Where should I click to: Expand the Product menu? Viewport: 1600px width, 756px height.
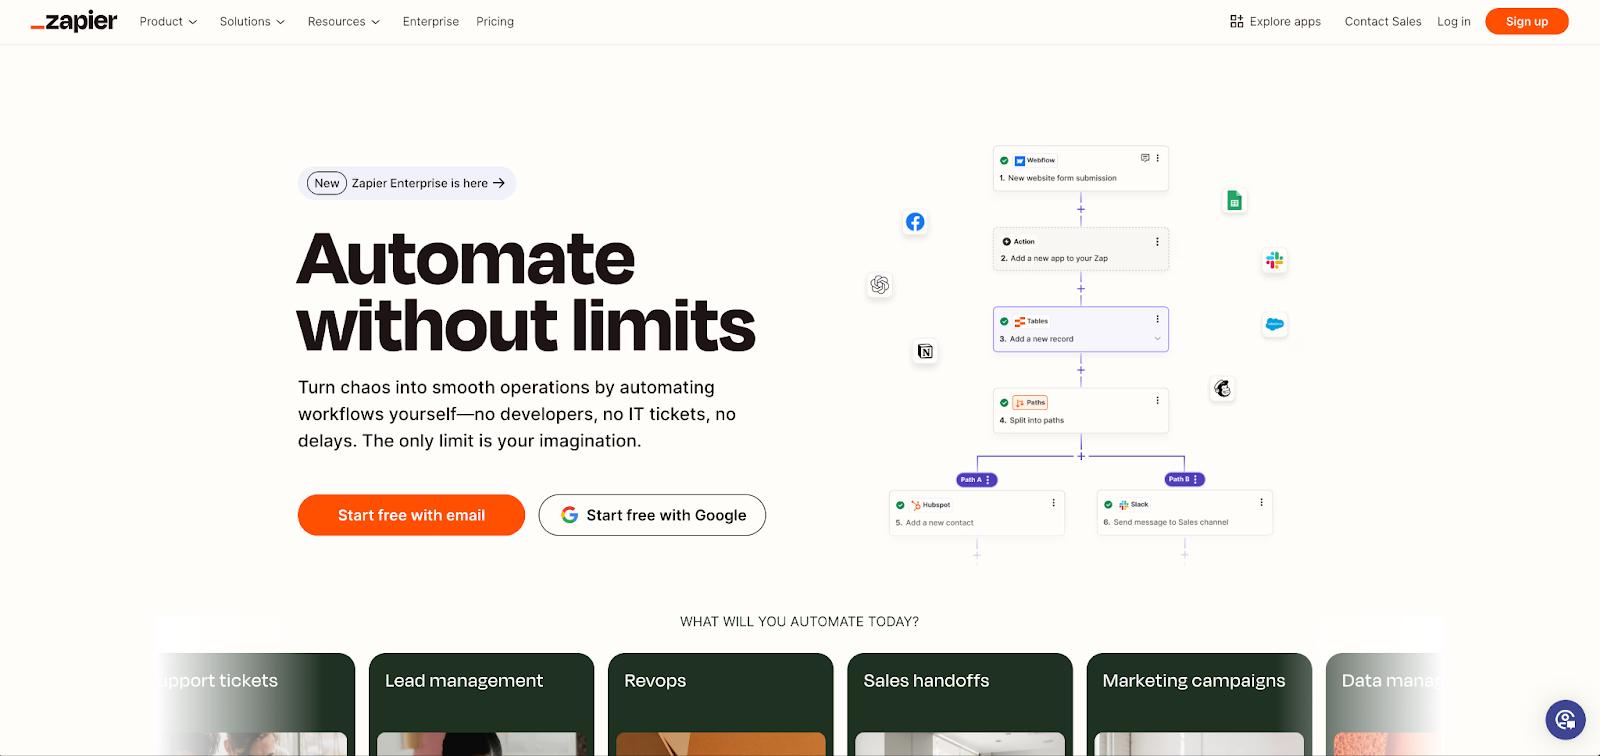(x=168, y=21)
